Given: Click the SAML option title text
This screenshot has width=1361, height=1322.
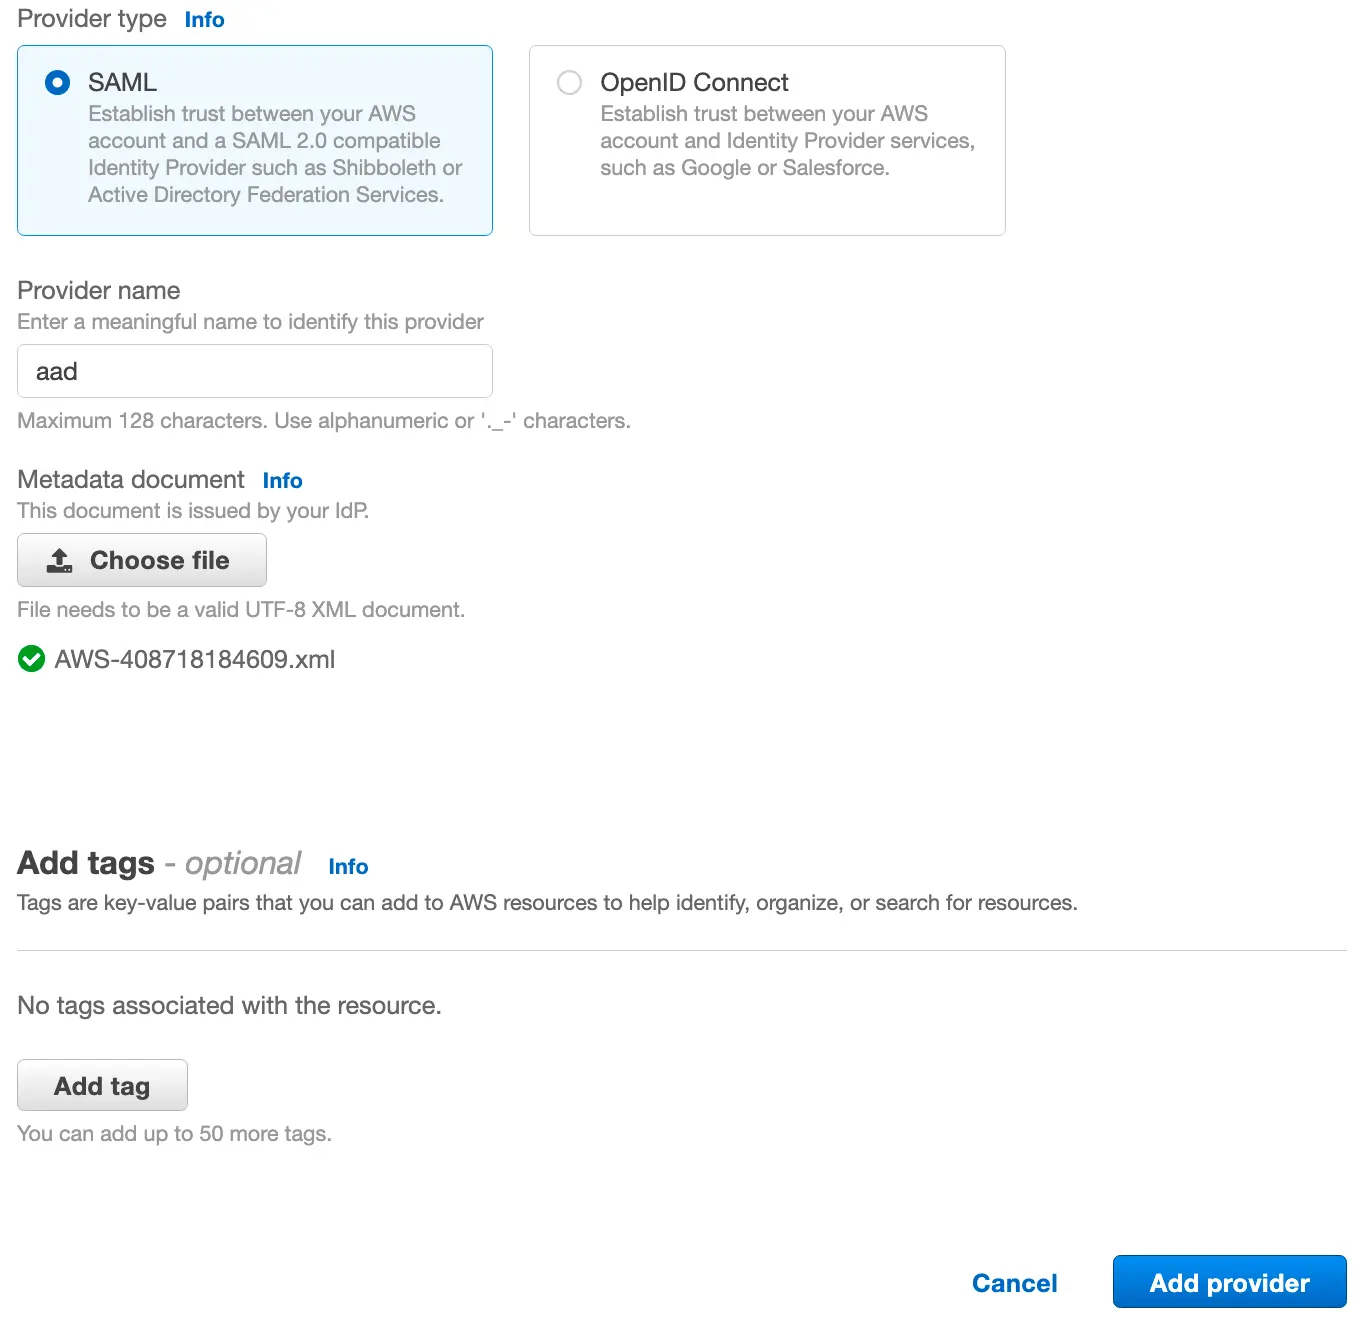Looking at the screenshot, I should pos(122,82).
